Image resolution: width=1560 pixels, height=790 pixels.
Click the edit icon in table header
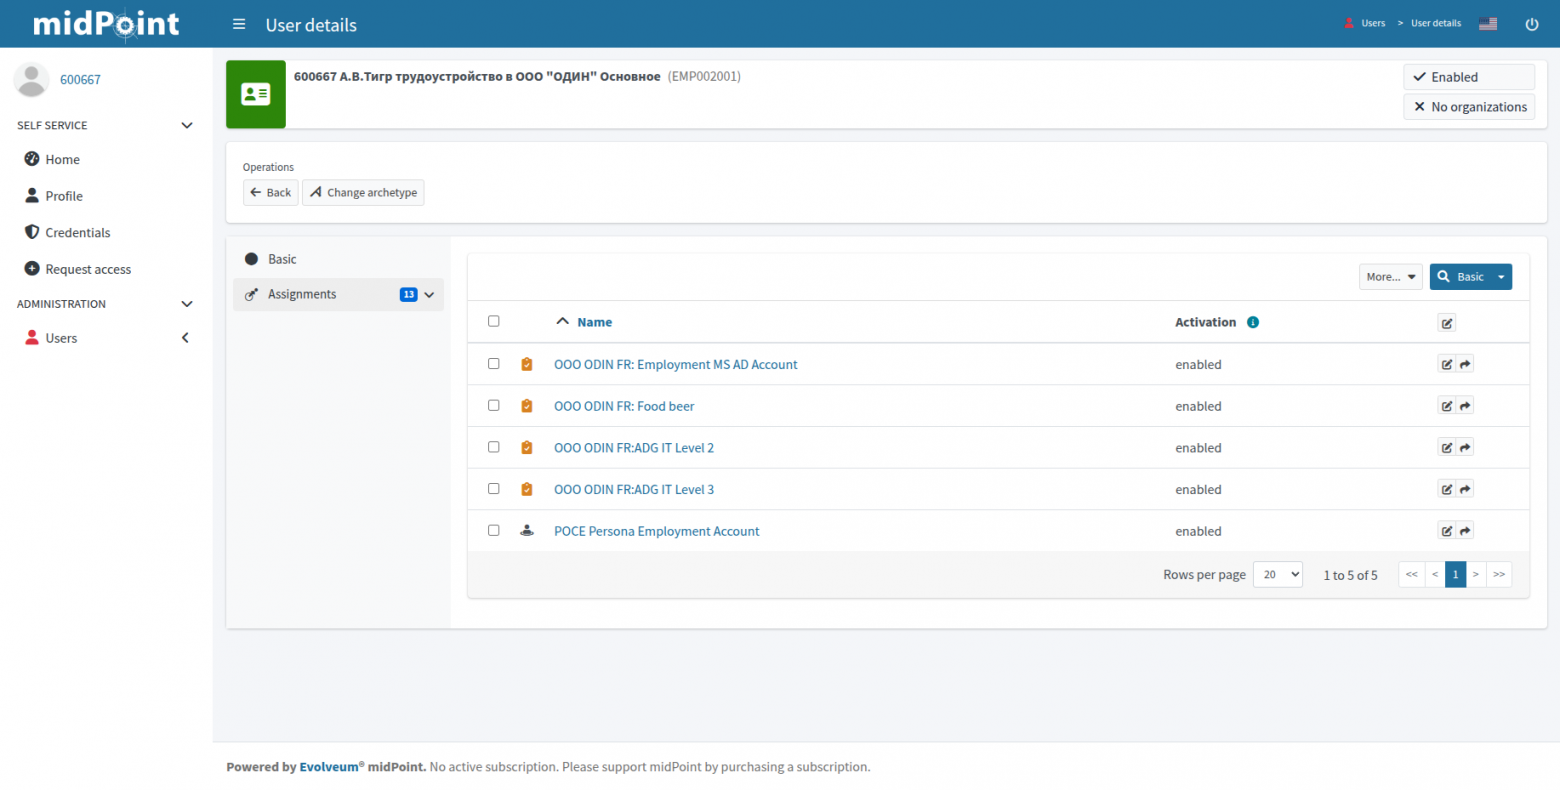(x=1447, y=322)
